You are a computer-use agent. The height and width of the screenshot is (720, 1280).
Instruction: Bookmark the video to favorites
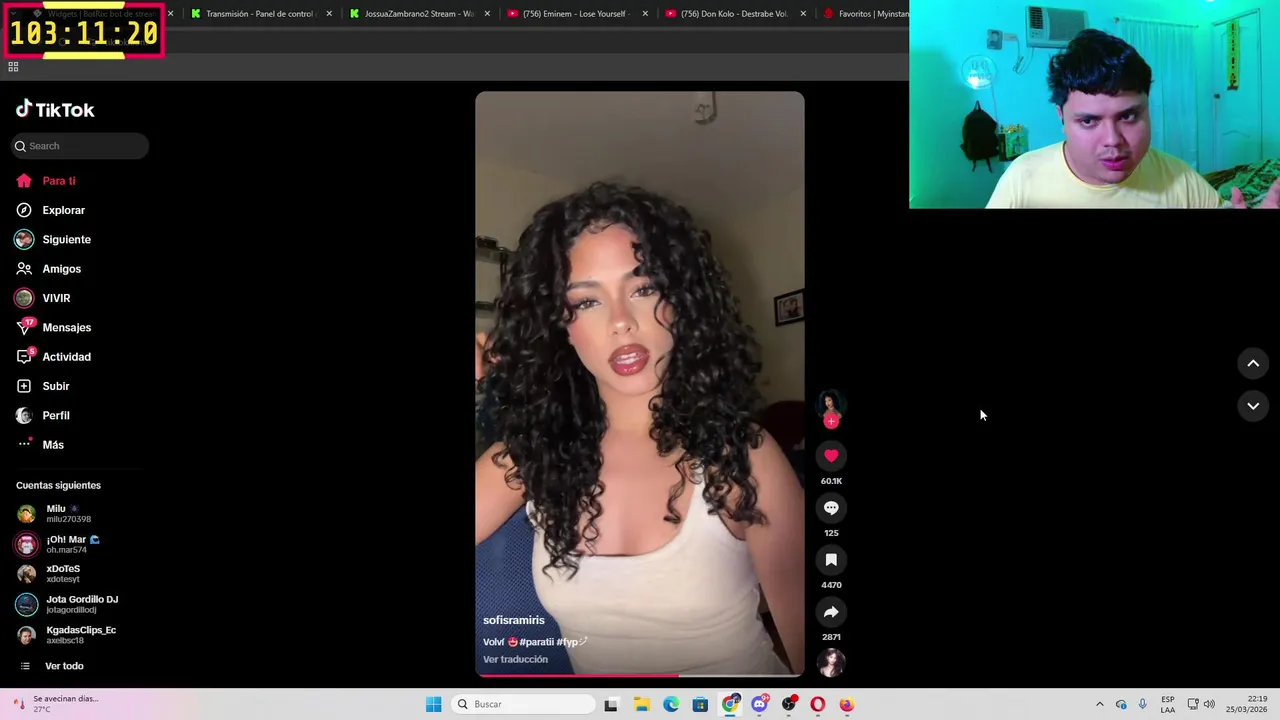point(831,560)
